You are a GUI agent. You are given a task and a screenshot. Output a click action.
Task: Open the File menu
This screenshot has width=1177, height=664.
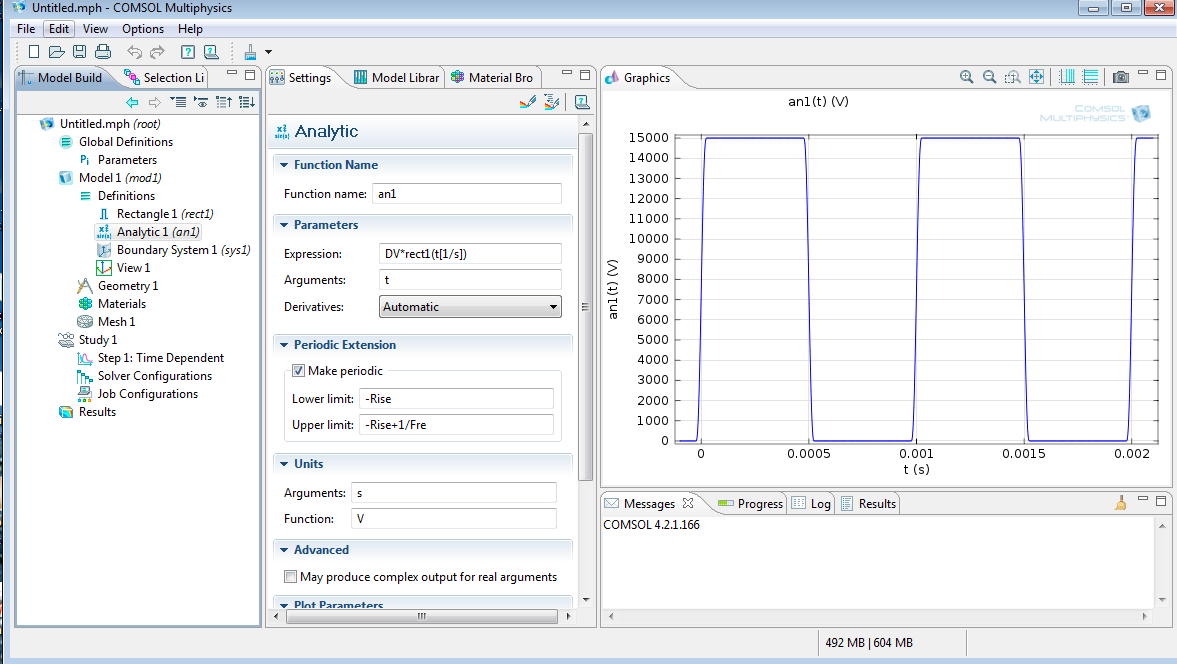tap(26, 29)
